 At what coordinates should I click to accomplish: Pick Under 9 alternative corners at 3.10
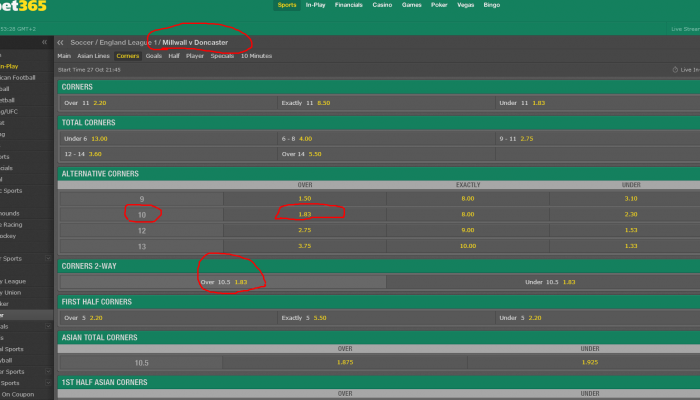[x=625, y=199]
